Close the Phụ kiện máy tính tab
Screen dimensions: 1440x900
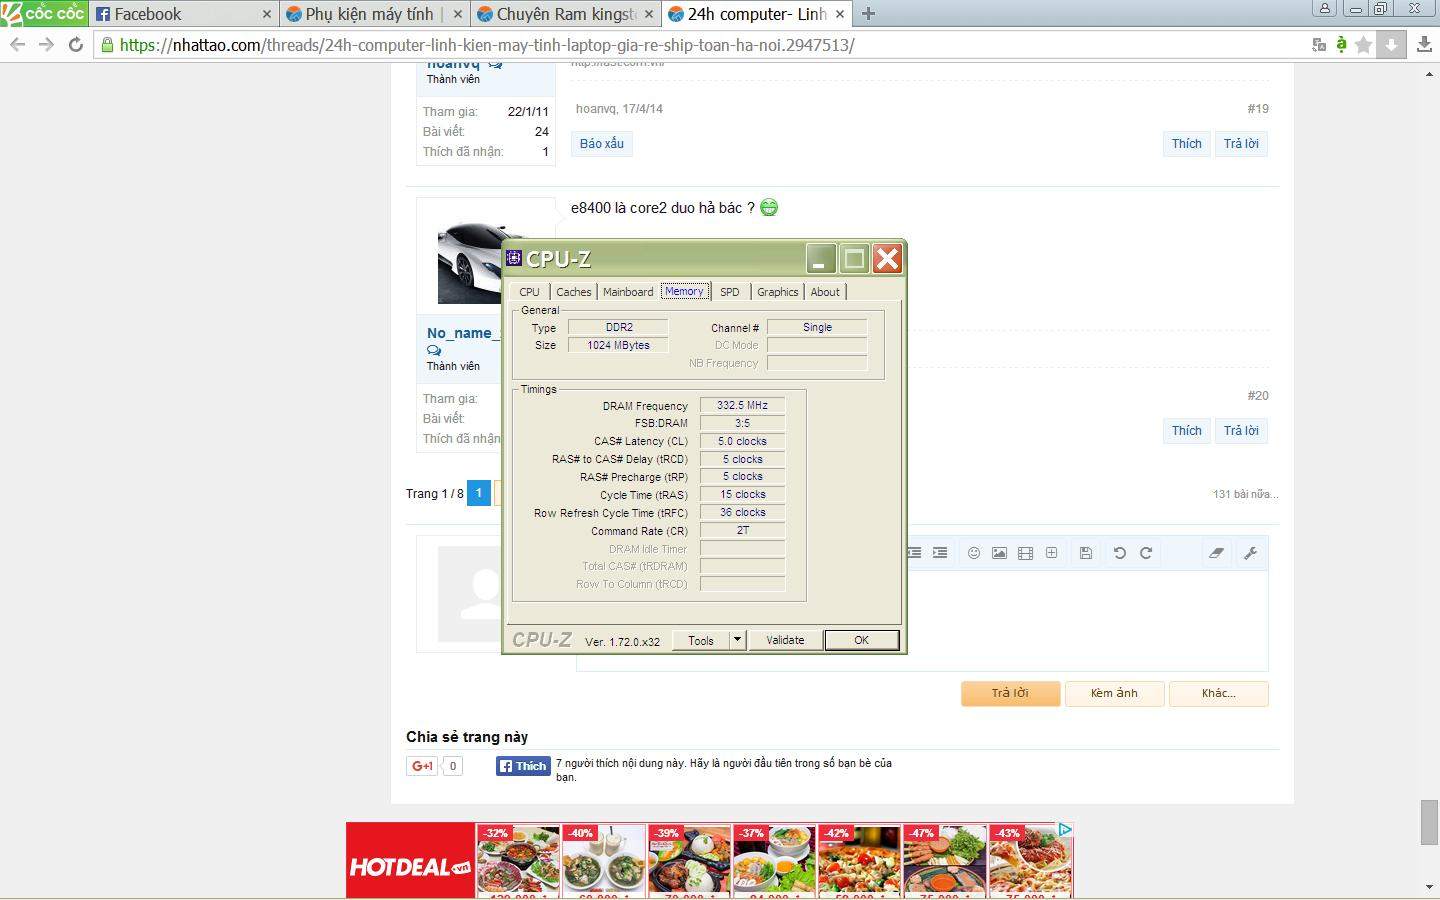(x=458, y=14)
